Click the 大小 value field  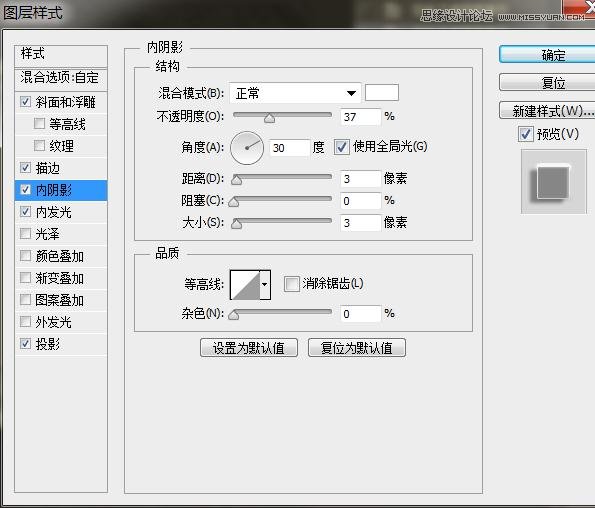point(360,223)
